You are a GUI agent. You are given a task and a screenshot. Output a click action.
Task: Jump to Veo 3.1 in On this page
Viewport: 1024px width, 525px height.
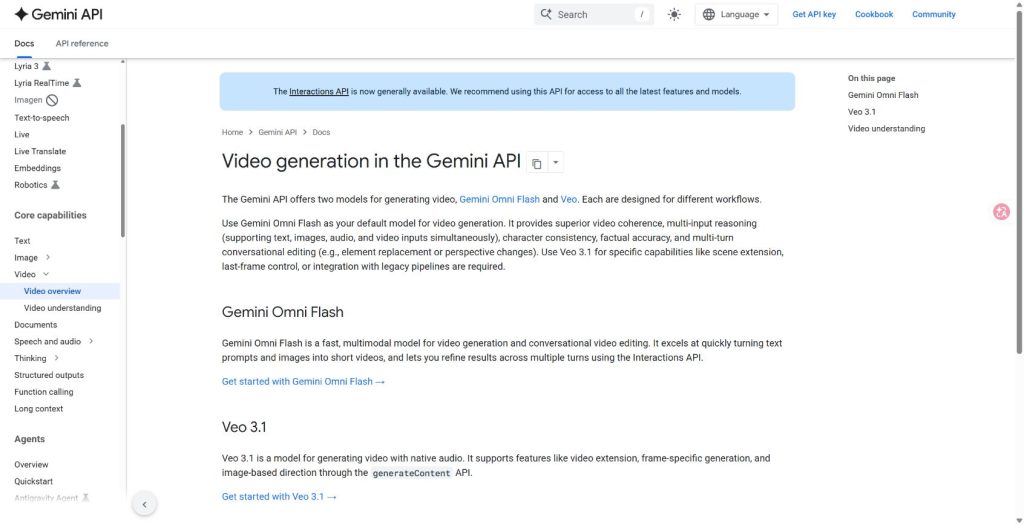coord(861,112)
